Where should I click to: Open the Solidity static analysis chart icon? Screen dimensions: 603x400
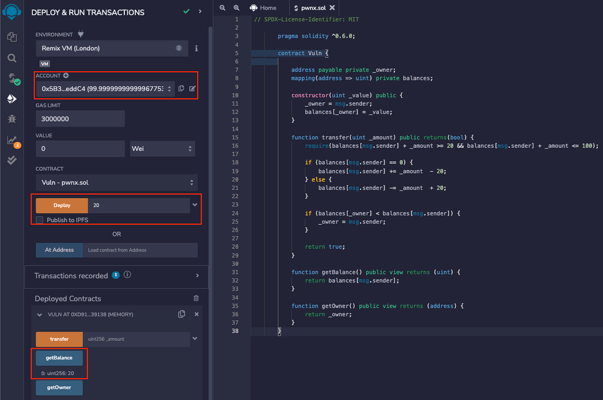point(12,140)
